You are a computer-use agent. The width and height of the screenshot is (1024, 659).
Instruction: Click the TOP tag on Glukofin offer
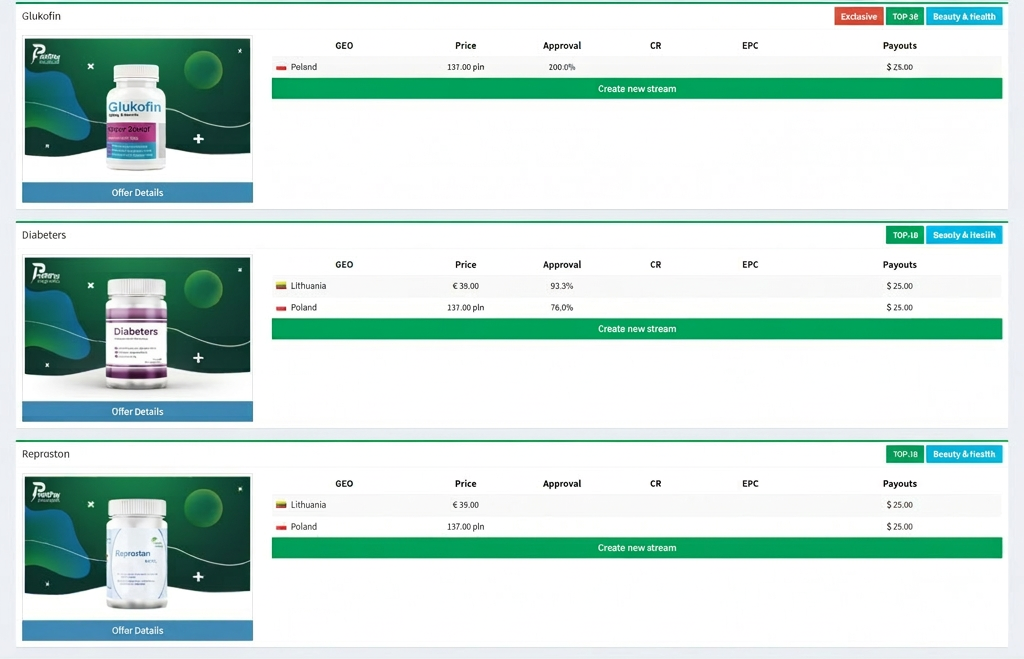pyautogui.click(x=904, y=16)
